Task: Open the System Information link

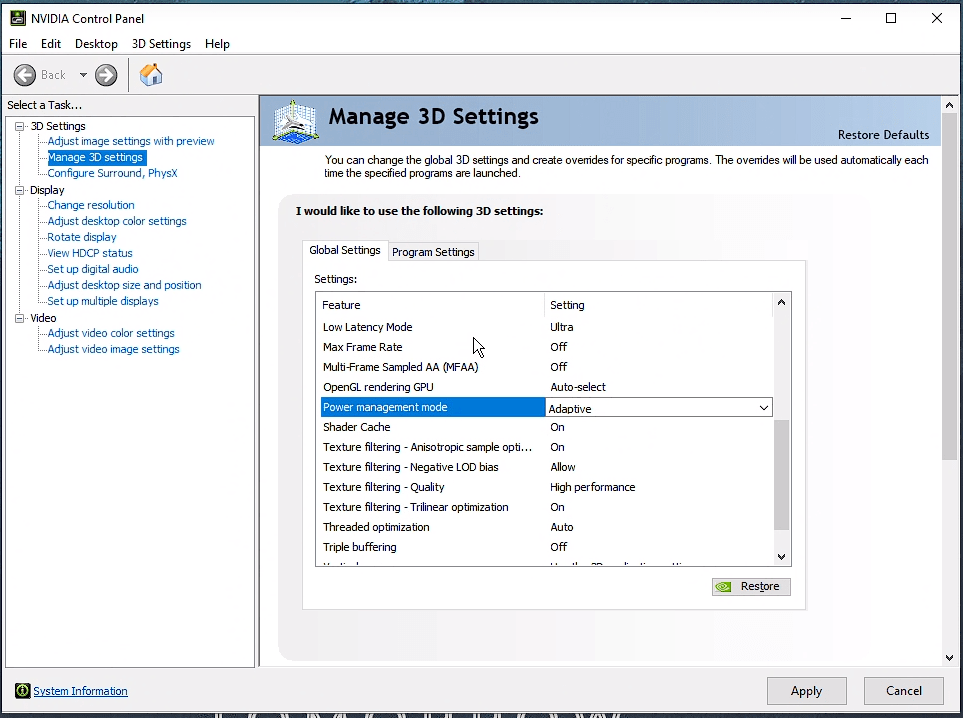Action: (x=80, y=691)
